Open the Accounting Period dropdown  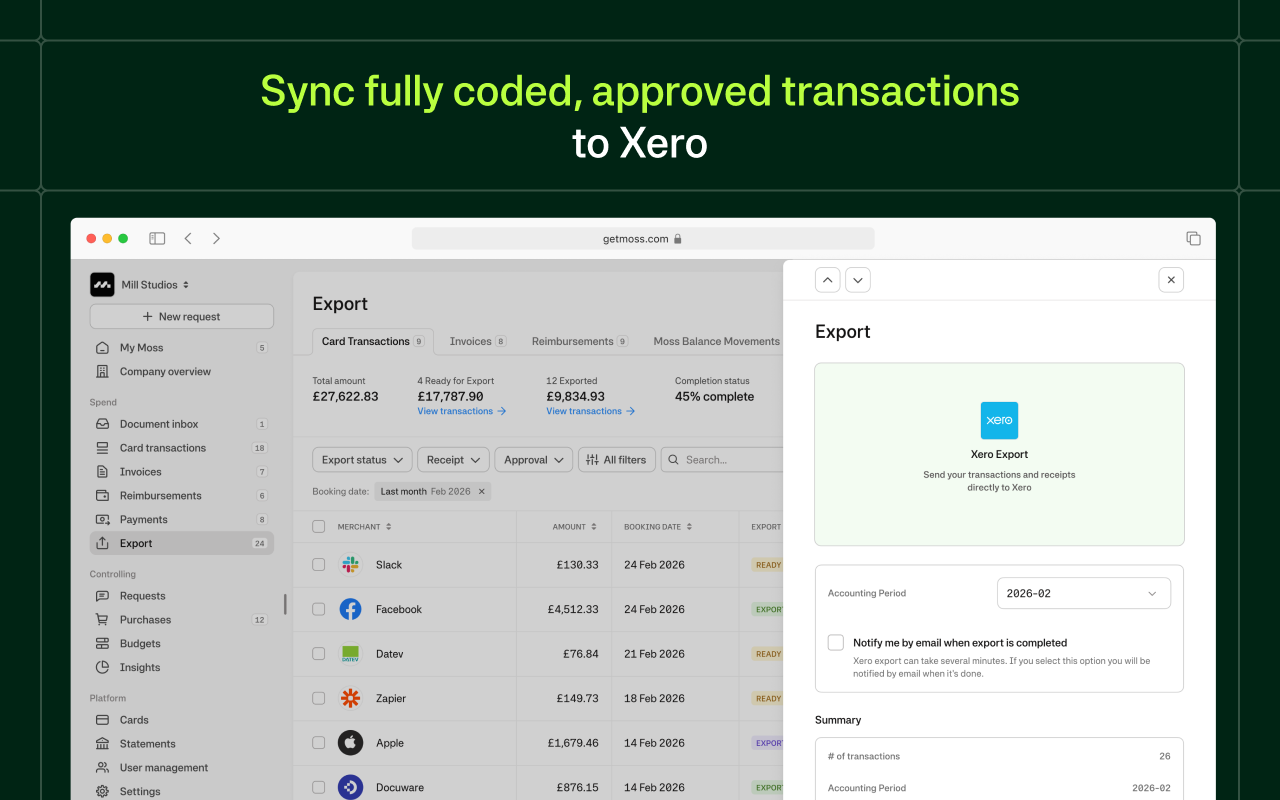[1084, 593]
